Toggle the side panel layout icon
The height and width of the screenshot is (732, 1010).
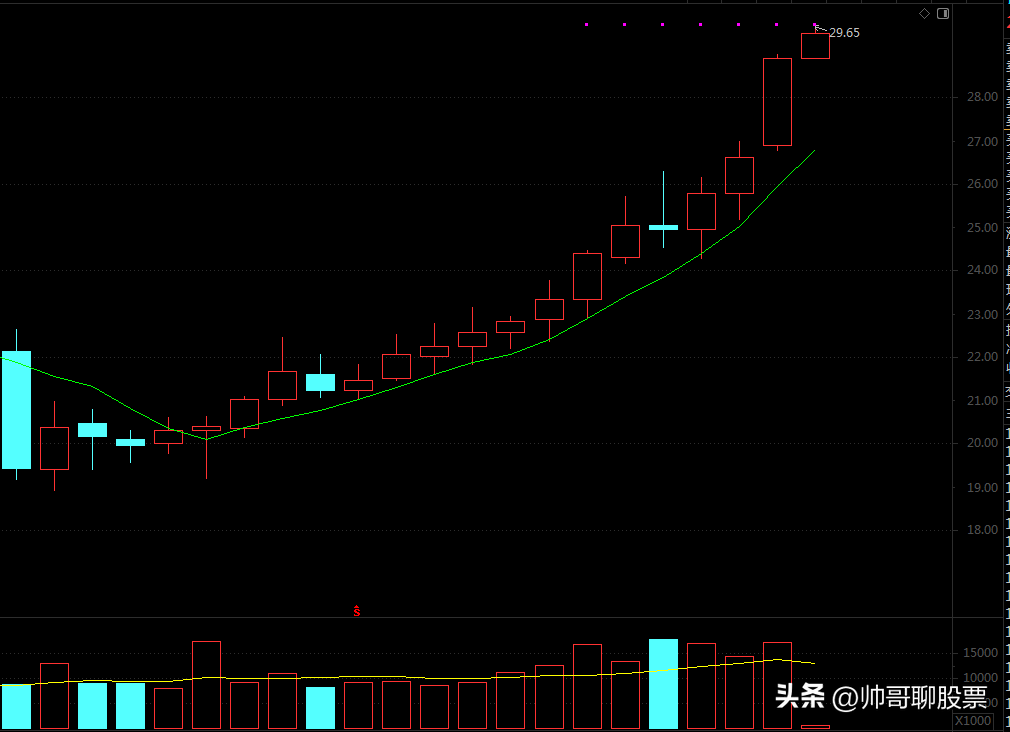942,13
